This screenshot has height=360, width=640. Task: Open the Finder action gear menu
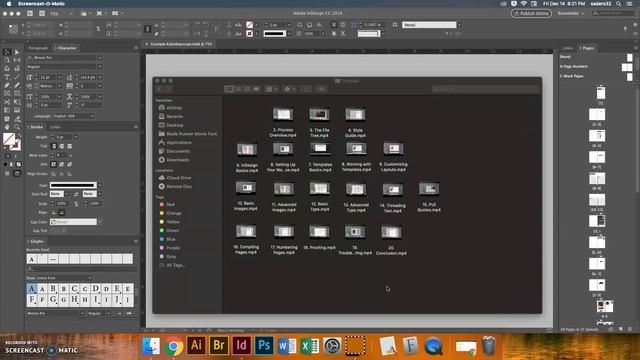tap(289, 89)
